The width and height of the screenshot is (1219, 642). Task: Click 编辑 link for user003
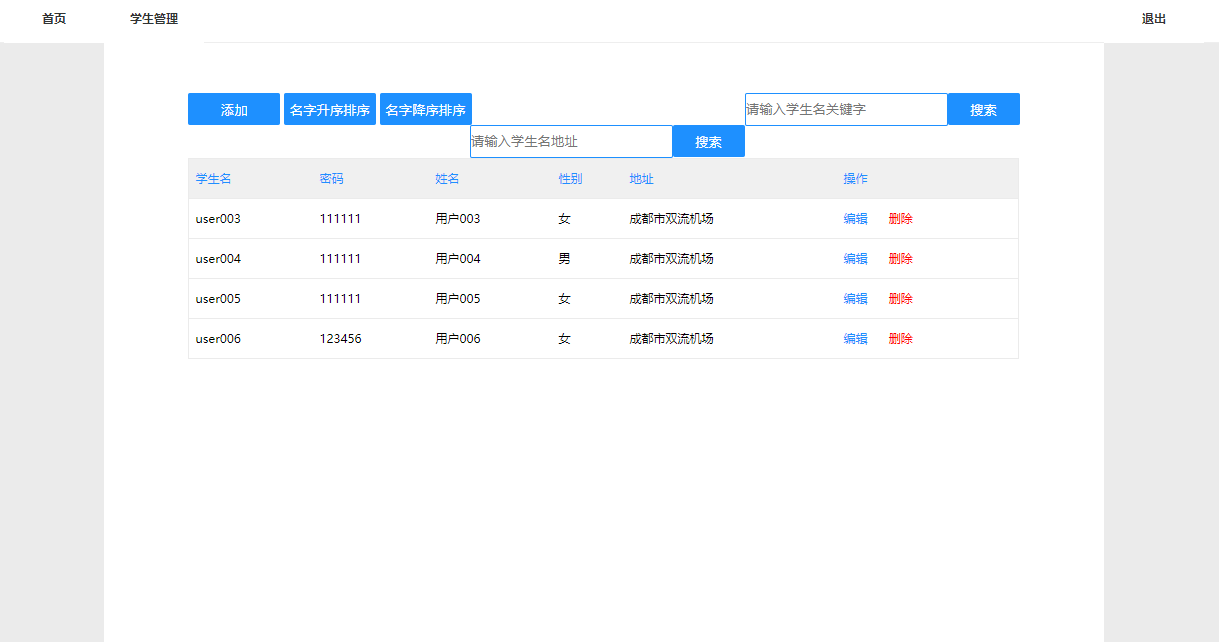tap(856, 217)
